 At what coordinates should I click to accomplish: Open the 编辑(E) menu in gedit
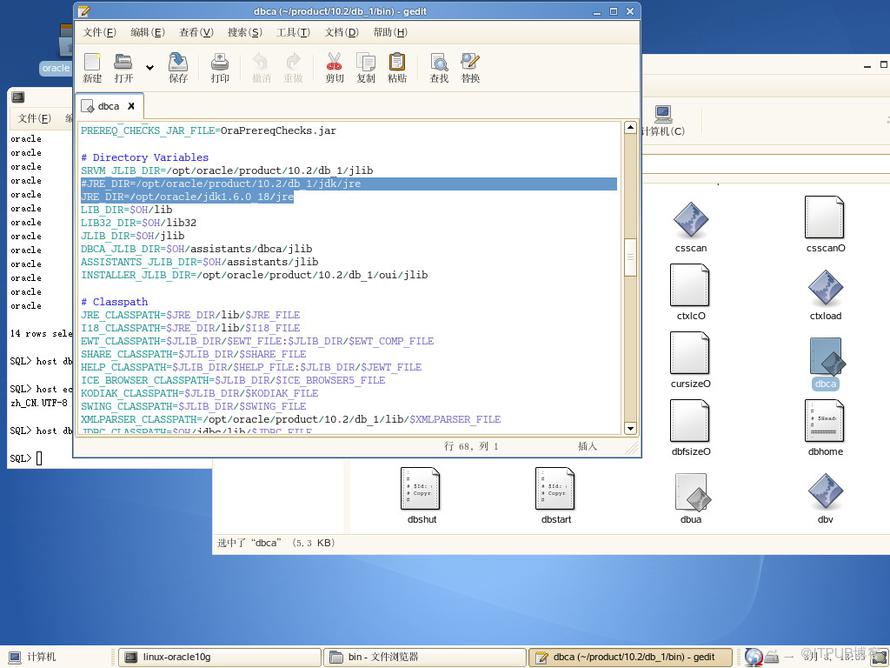(x=148, y=32)
